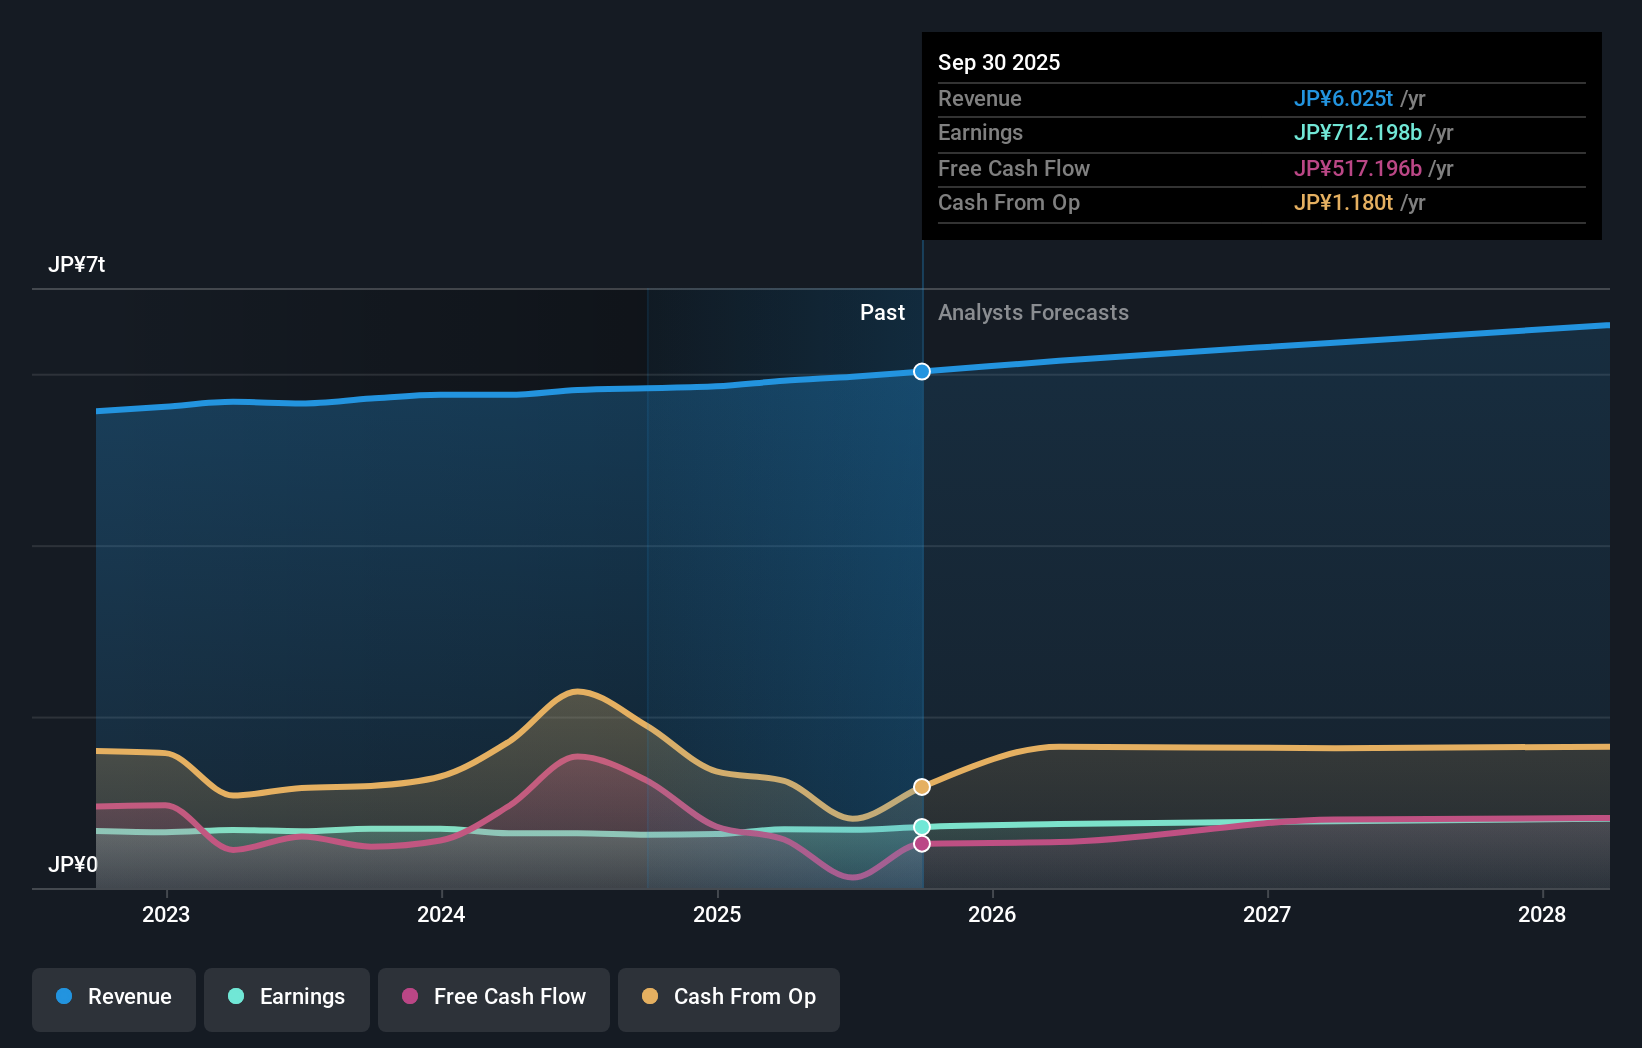
Task: Toggle the Free Cash Flow series visibility
Action: point(493,997)
